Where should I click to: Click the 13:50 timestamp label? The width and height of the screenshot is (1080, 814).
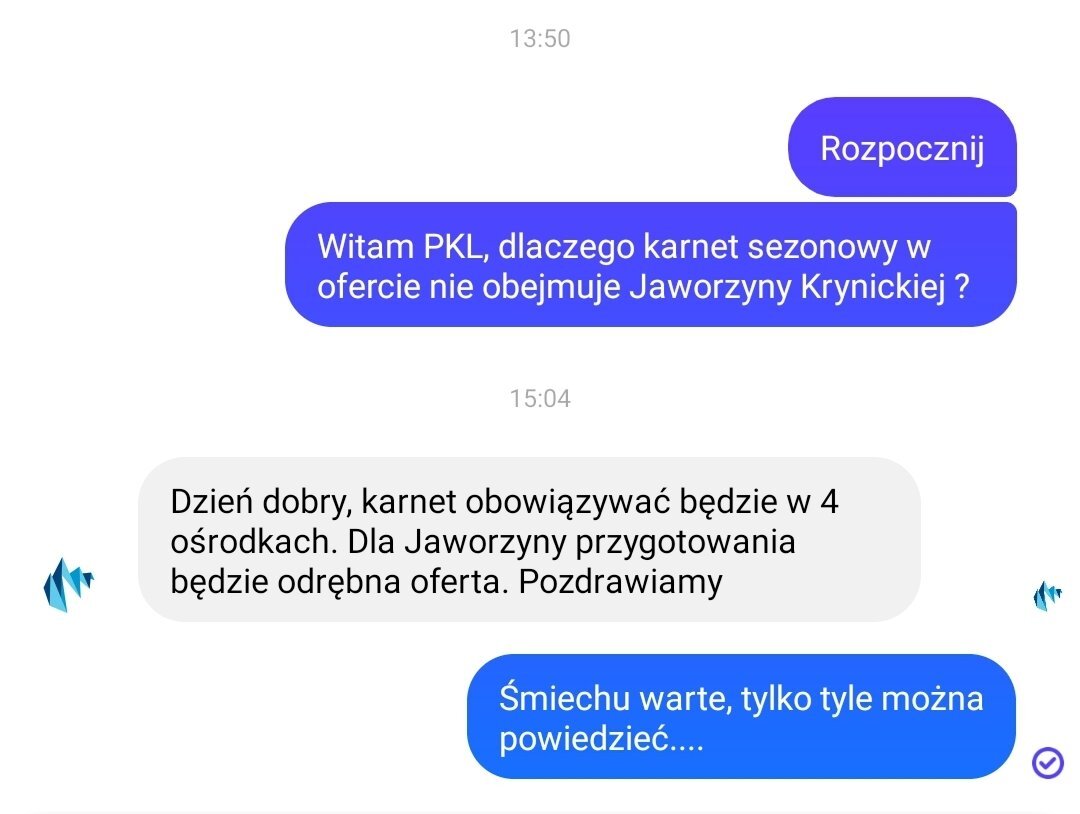click(x=540, y=39)
